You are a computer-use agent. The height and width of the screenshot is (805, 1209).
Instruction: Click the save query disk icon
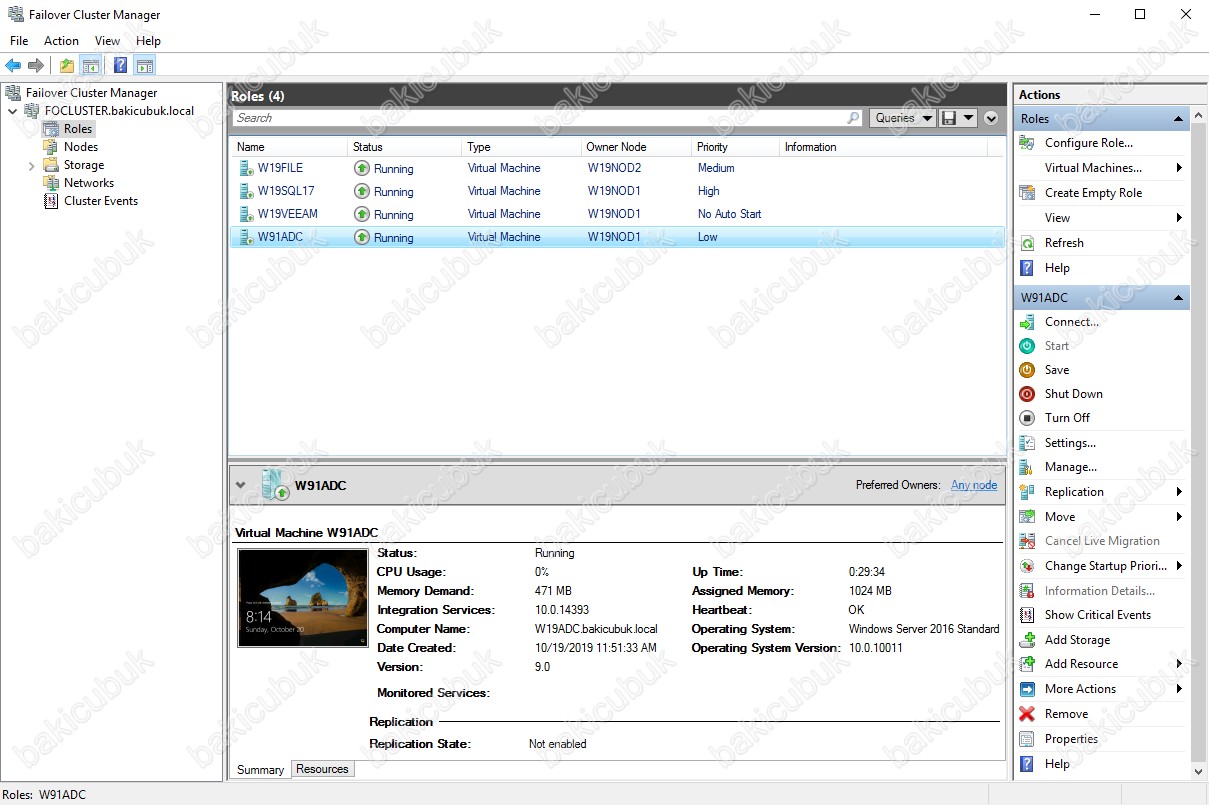948,118
